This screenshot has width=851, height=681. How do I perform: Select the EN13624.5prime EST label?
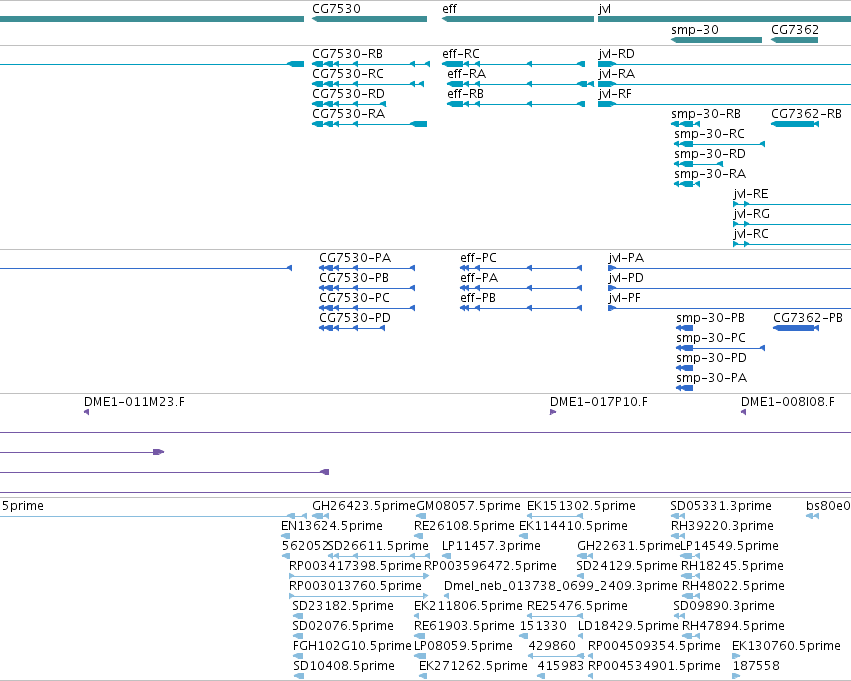tap(332, 526)
